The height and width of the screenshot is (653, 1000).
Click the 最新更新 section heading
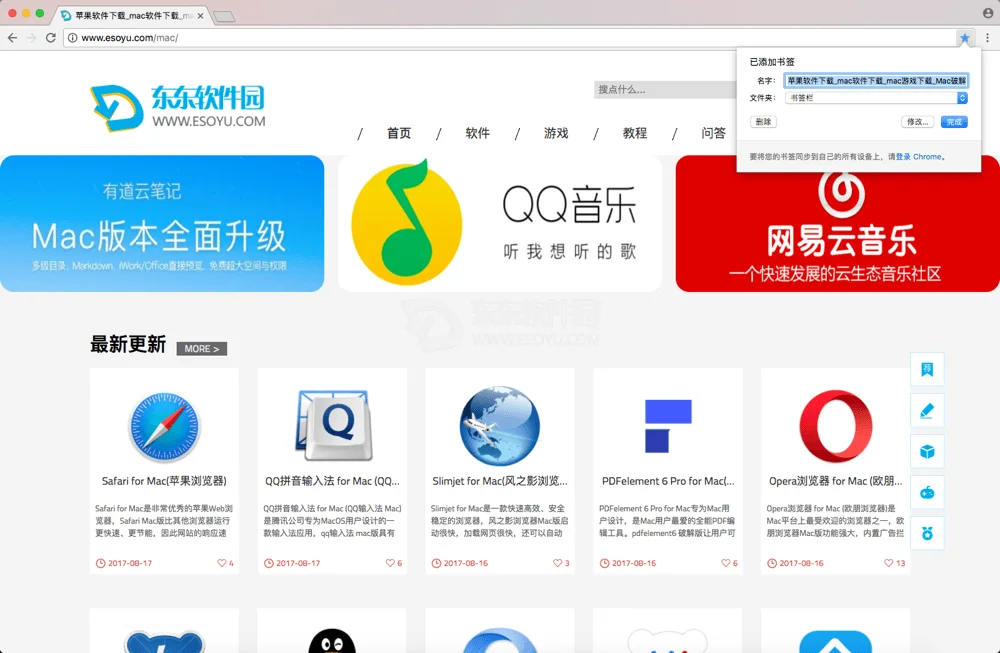128,344
